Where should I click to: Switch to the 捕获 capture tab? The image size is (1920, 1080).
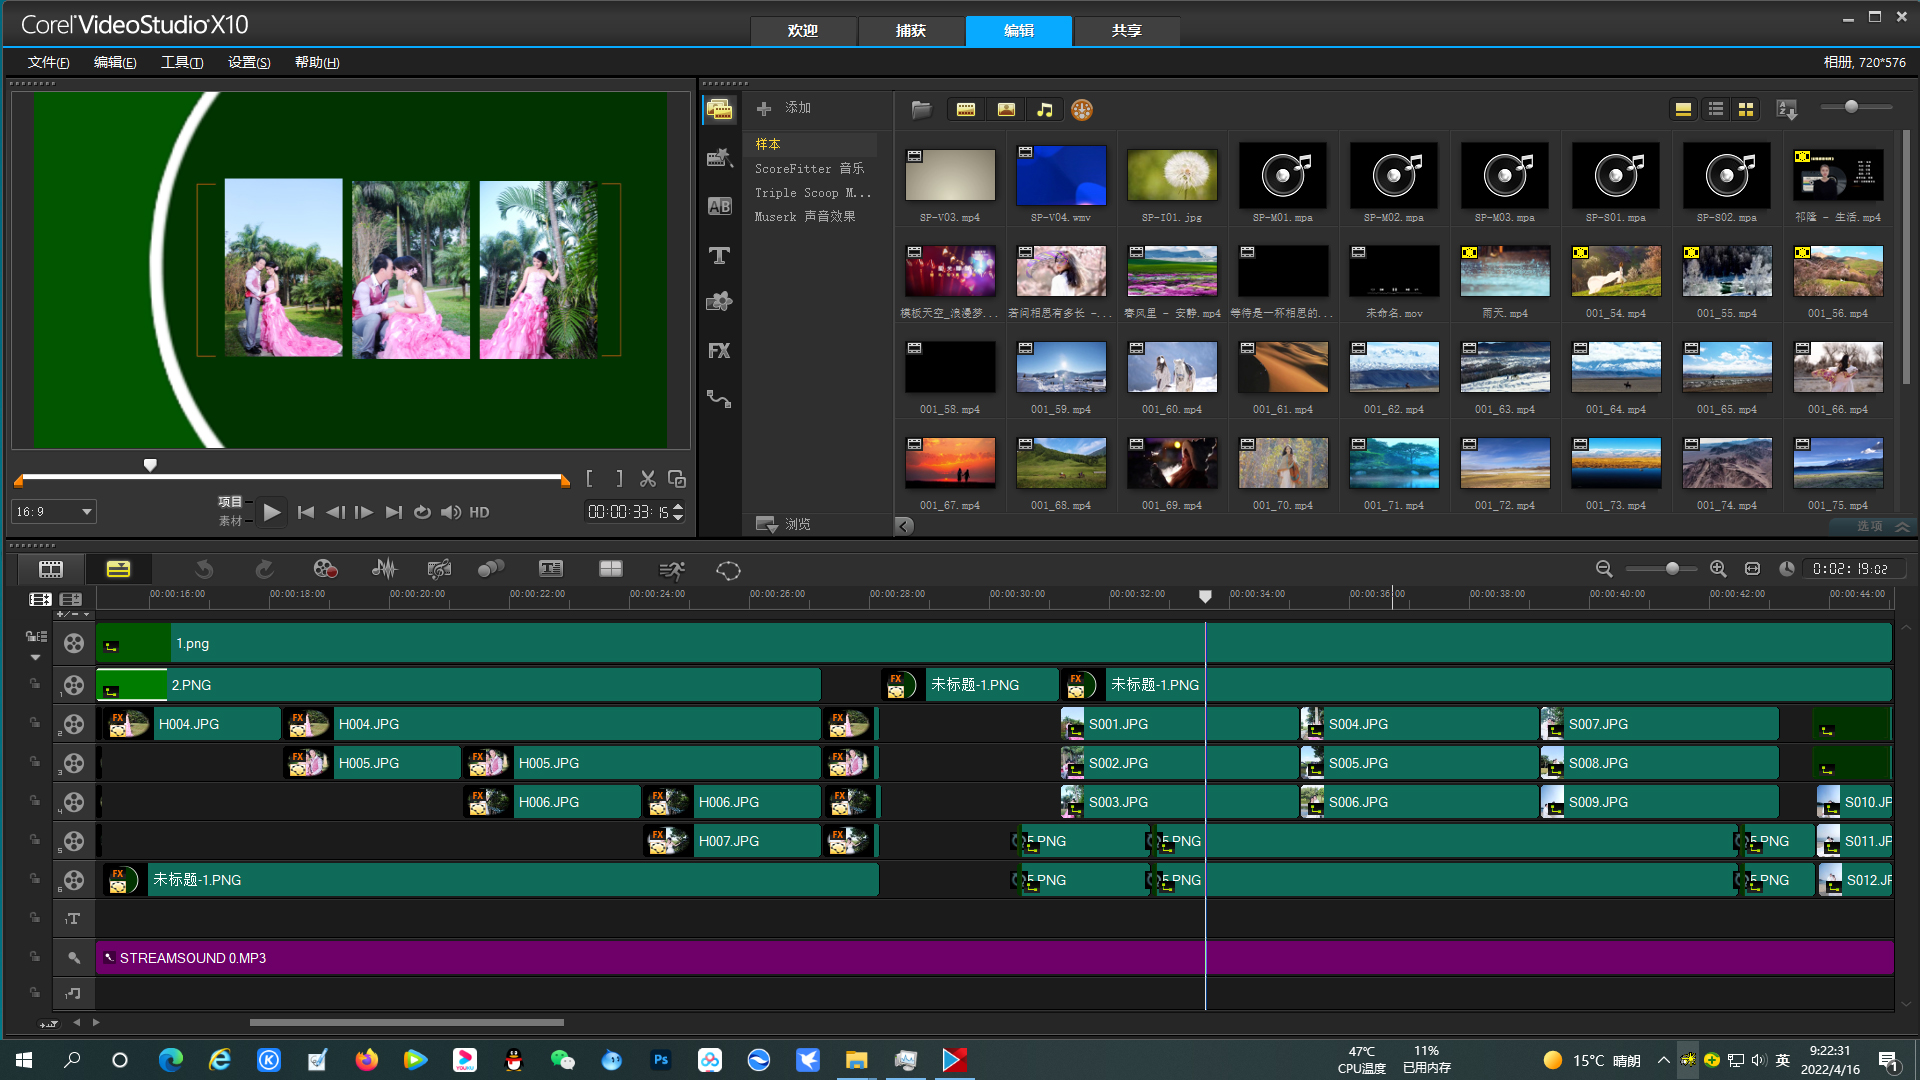tap(911, 31)
